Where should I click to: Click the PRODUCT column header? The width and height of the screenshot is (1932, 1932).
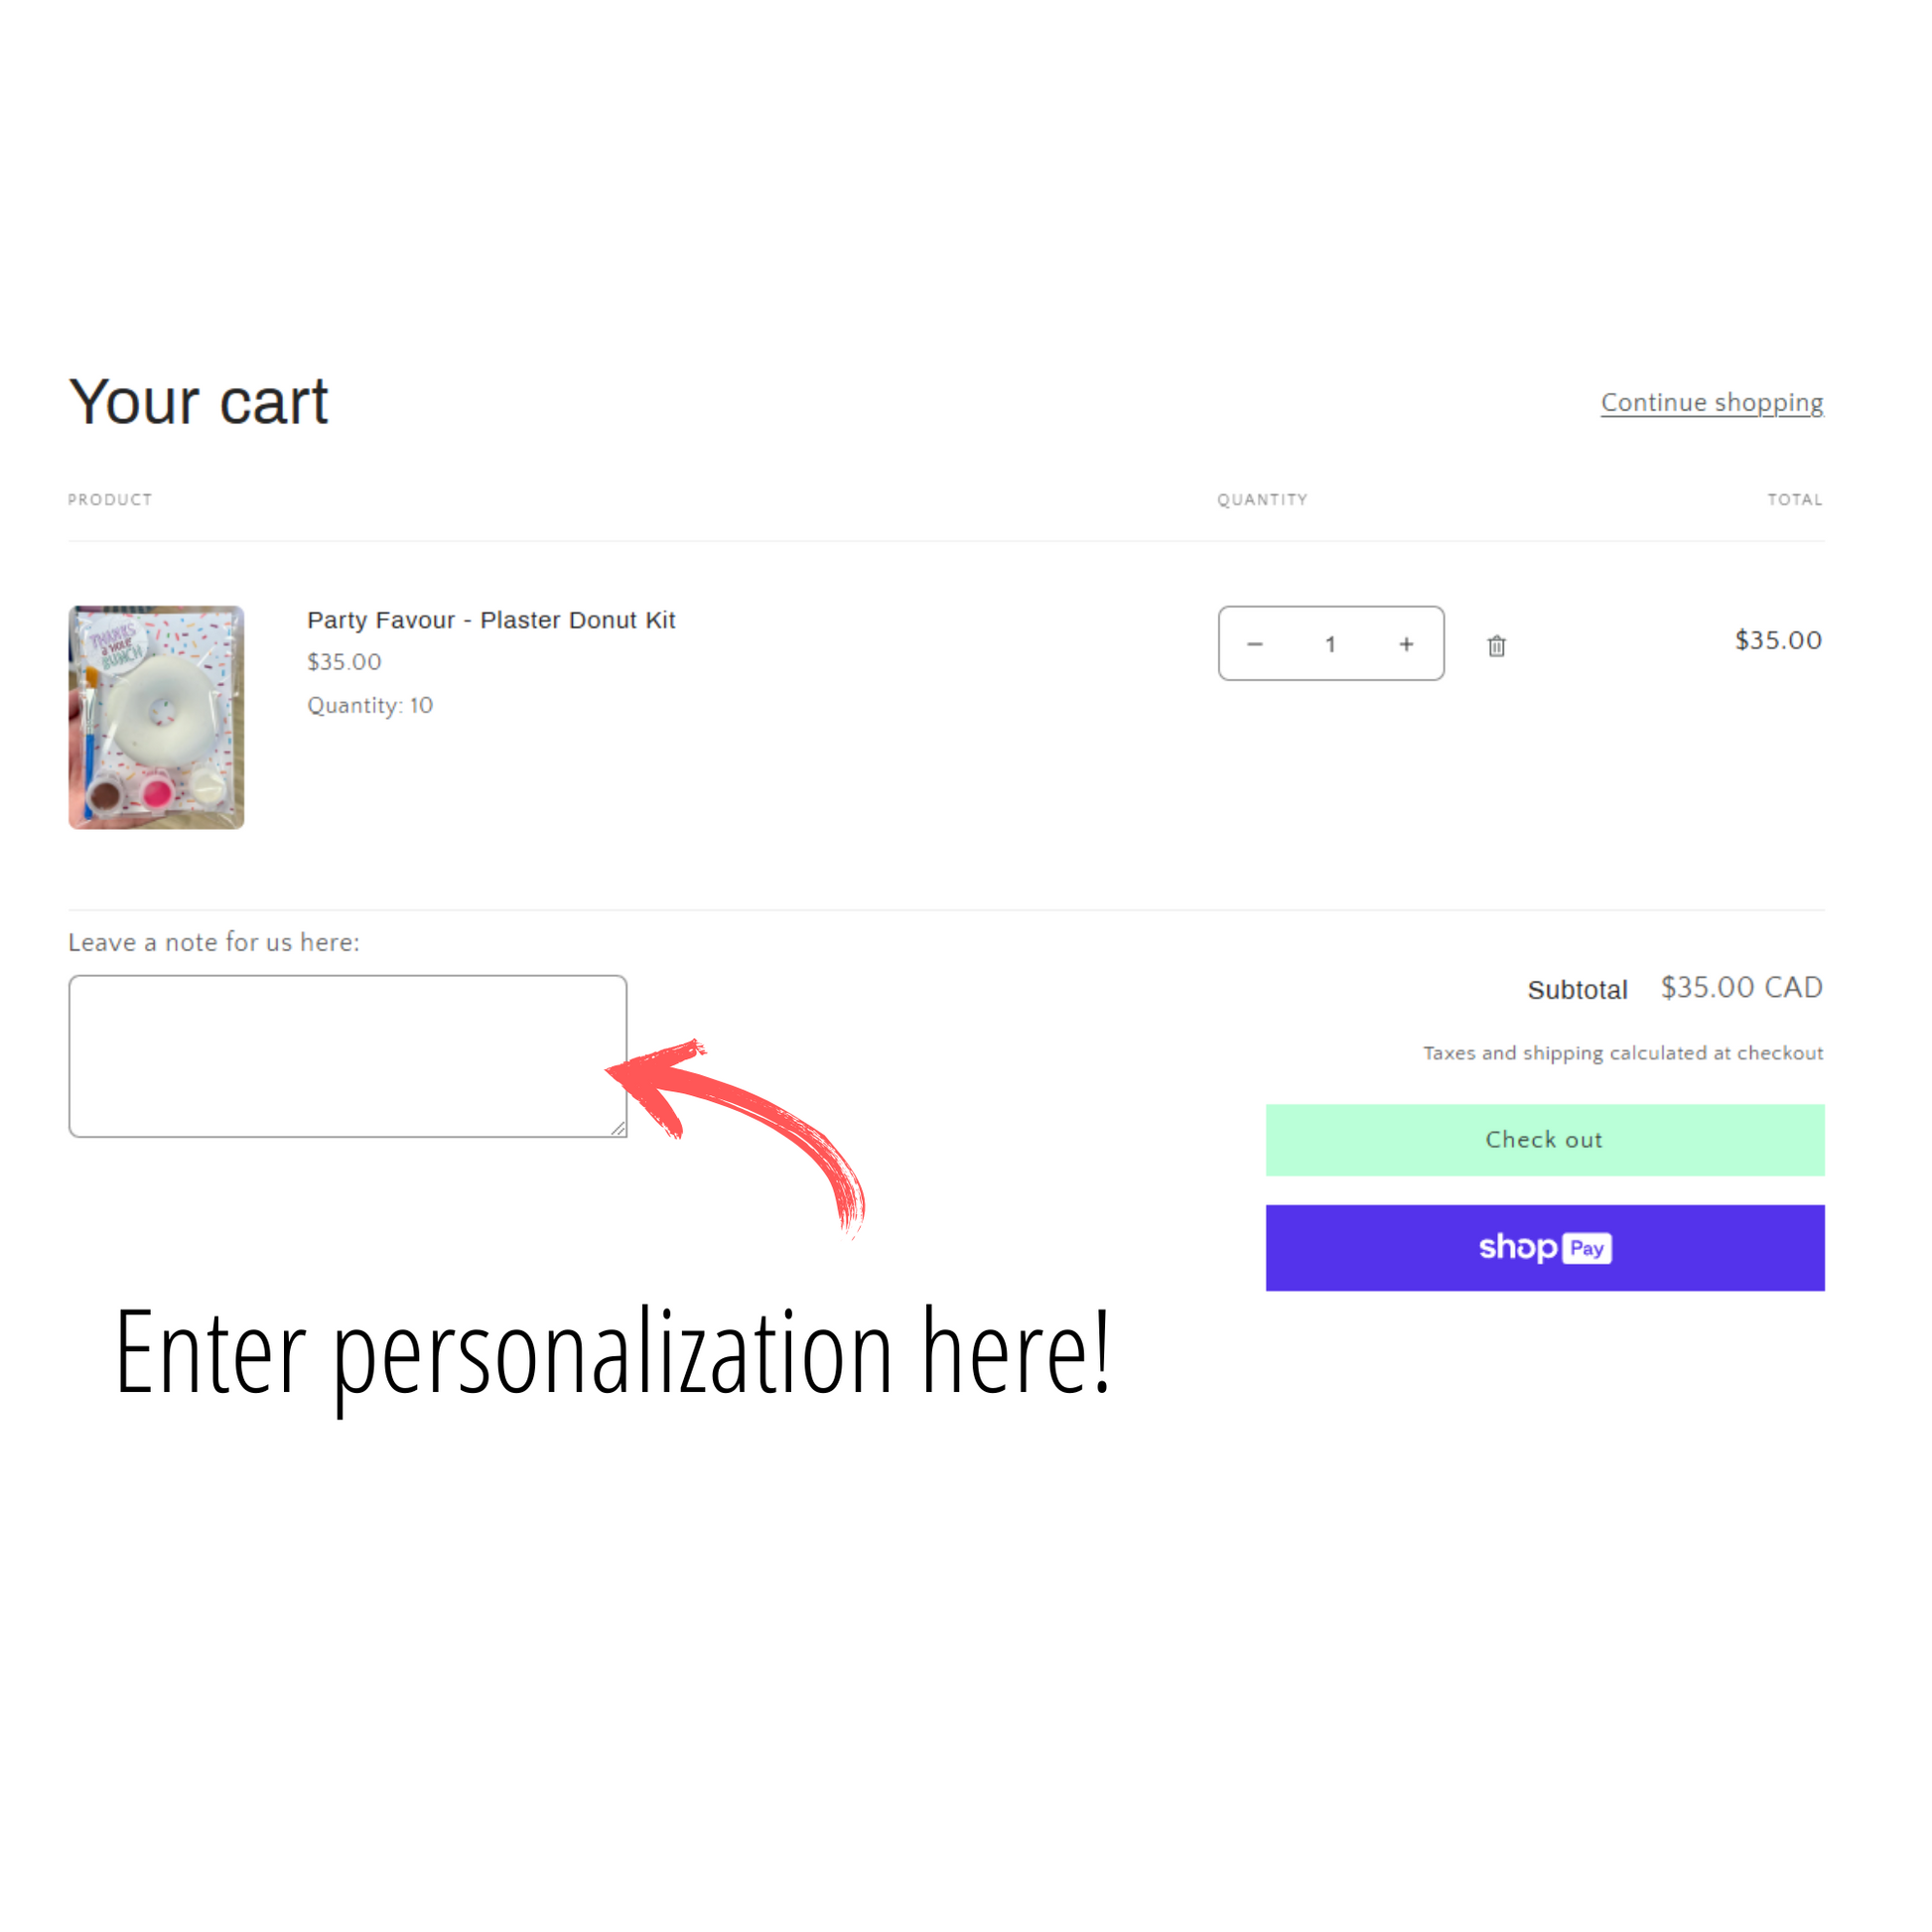pyautogui.click(x=110, y=499)
